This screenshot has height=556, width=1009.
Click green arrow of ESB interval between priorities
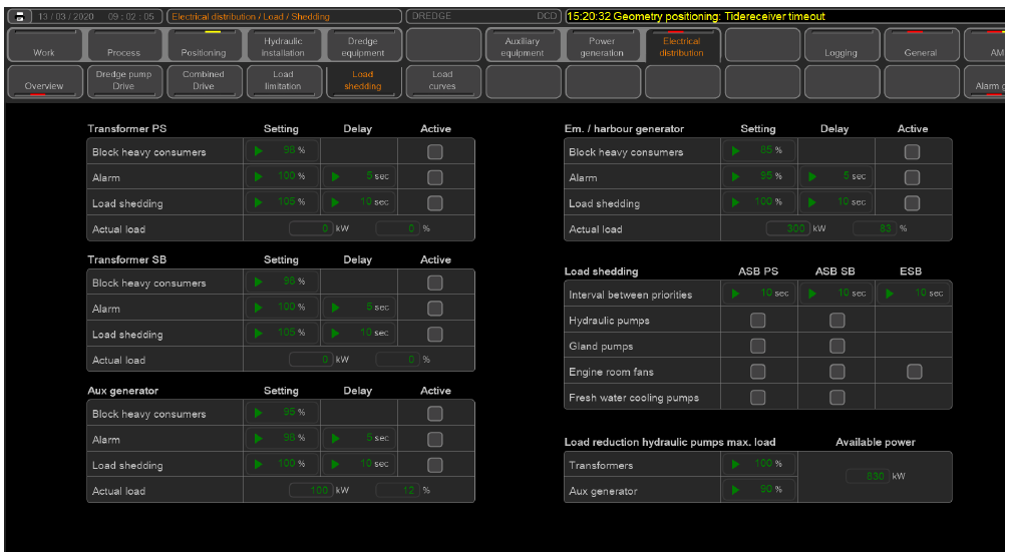tap(890, 294)
